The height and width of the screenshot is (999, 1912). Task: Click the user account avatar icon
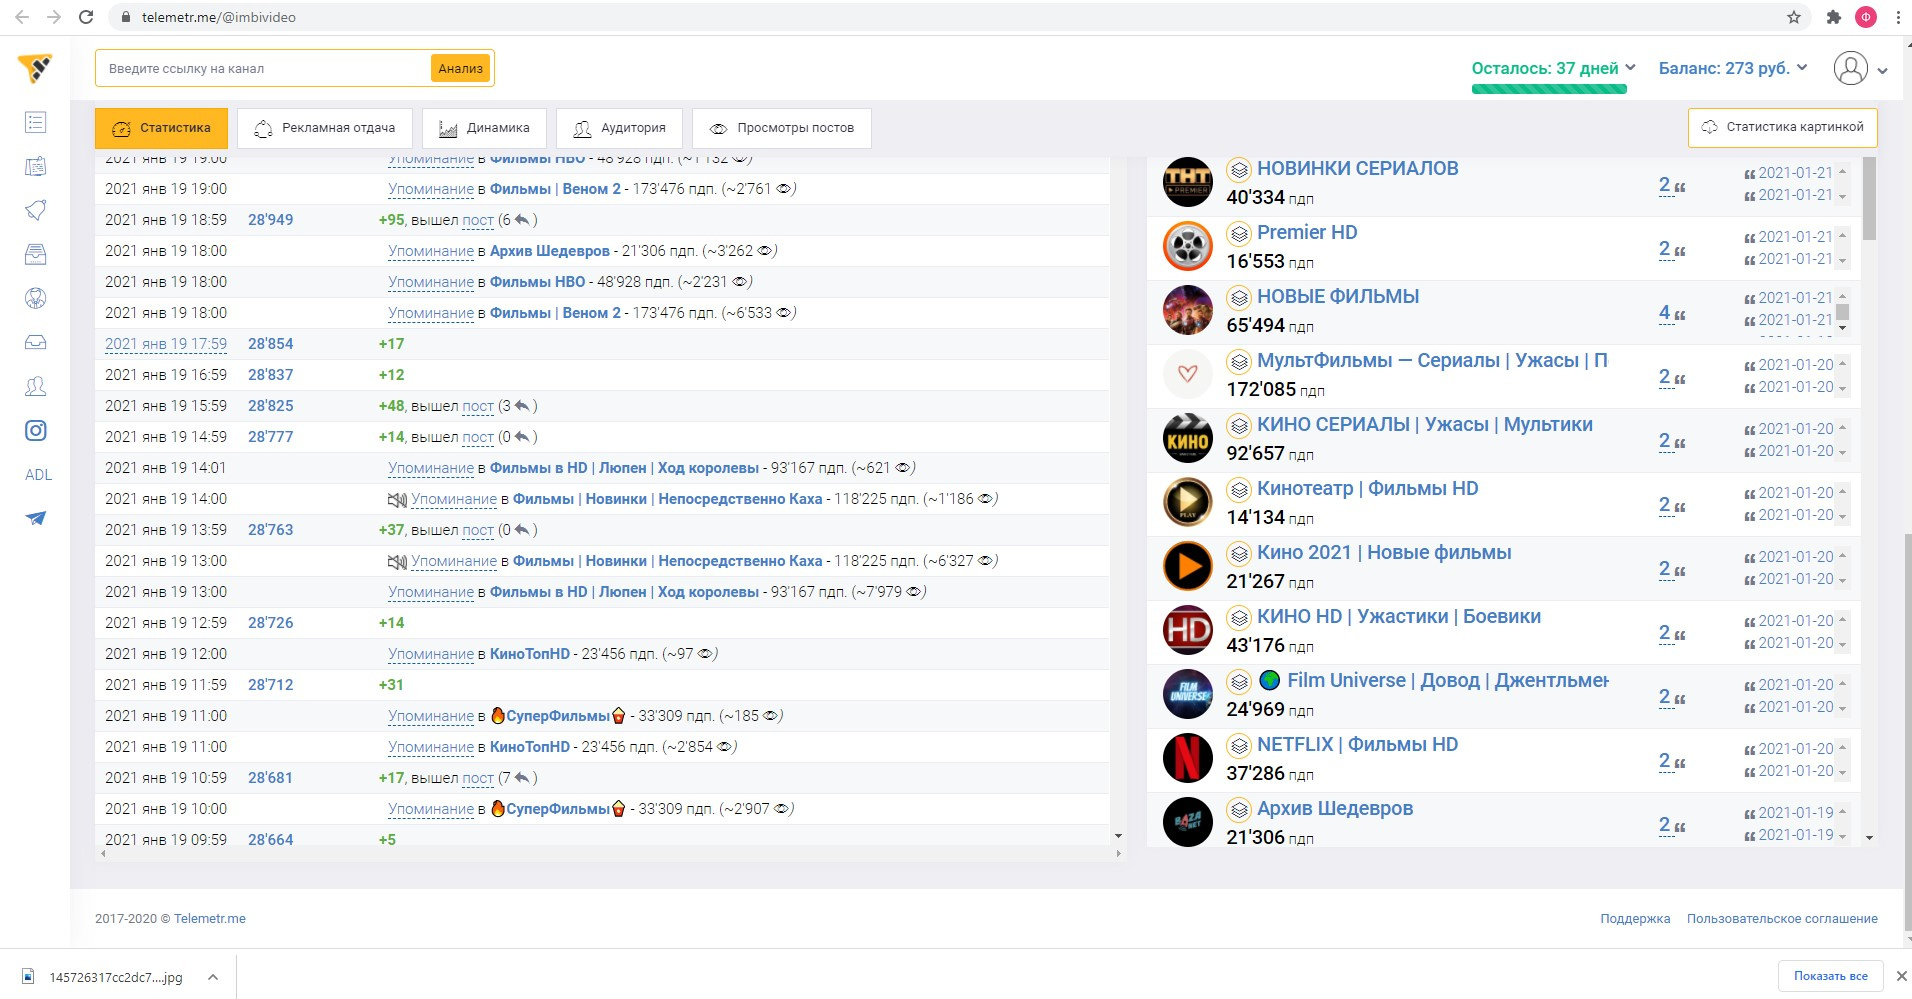tap(1851, 68)
